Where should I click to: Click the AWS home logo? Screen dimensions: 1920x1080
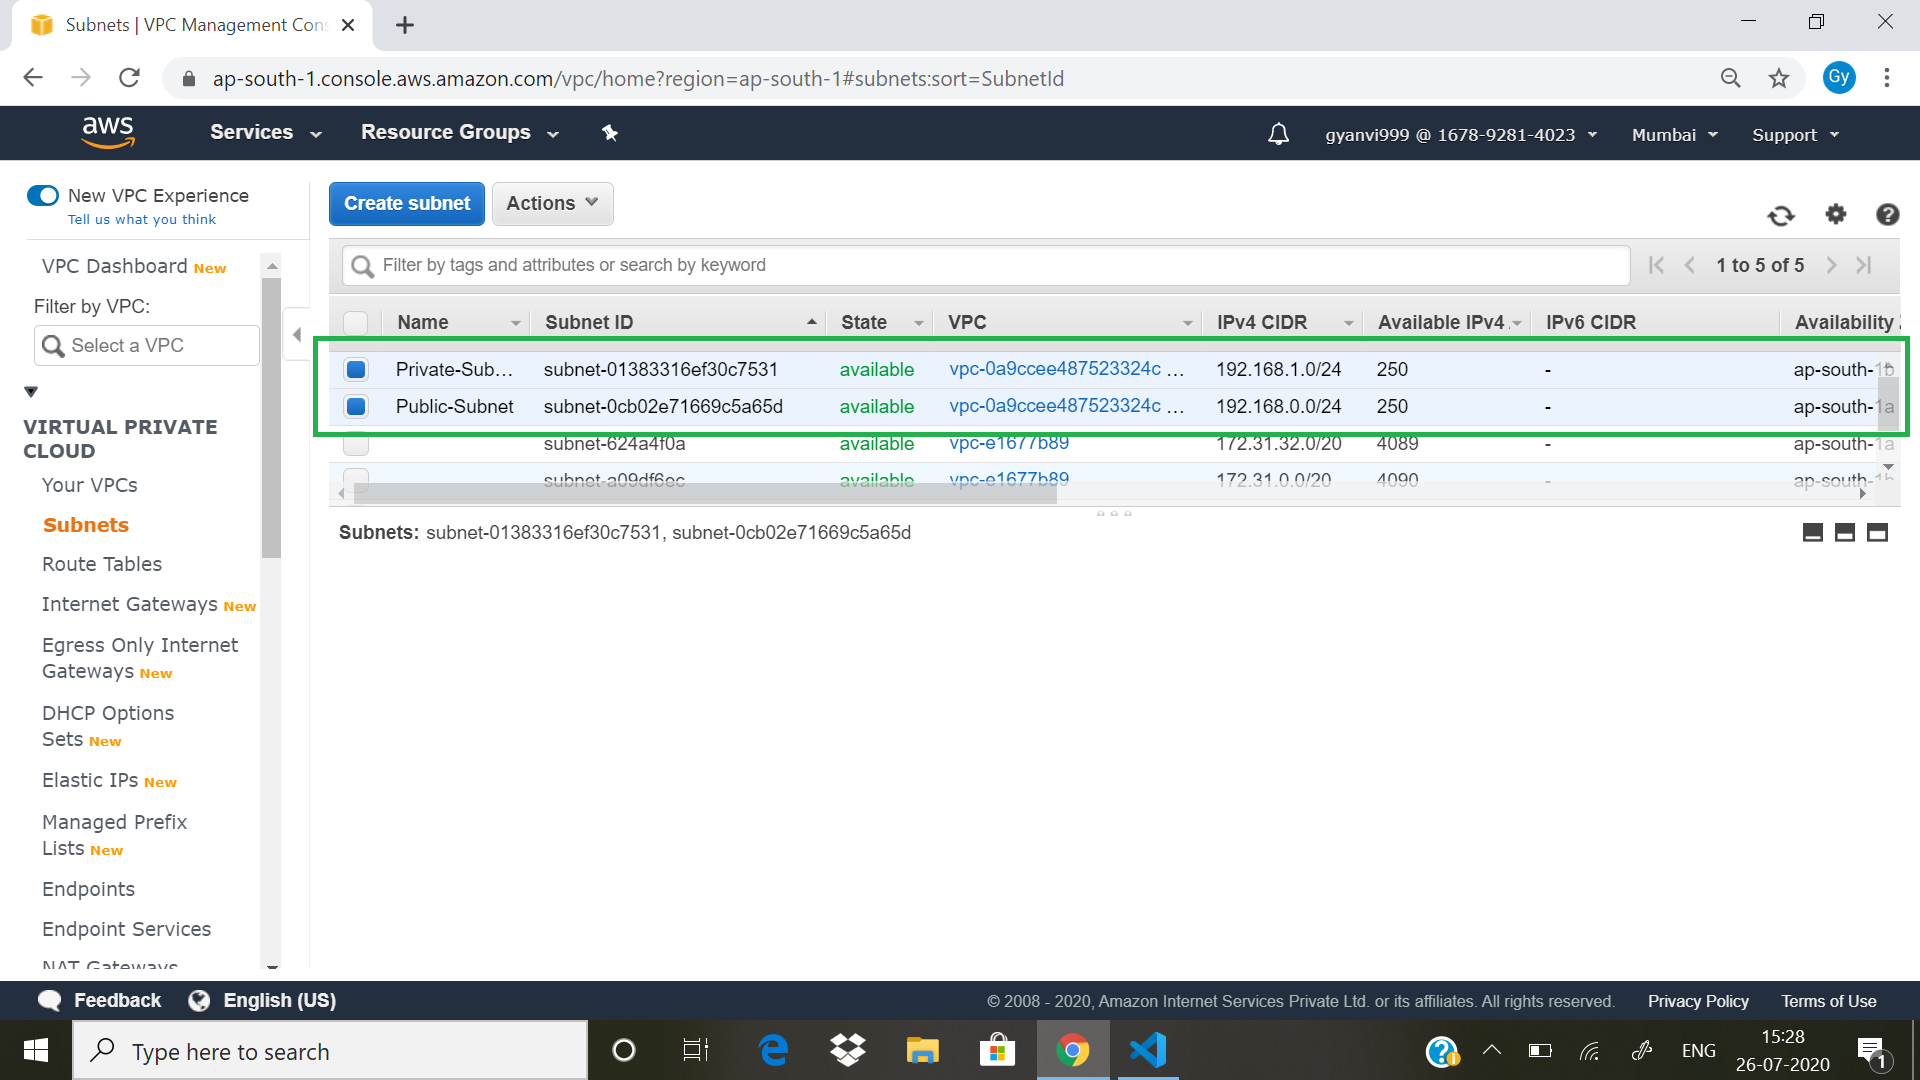[x=108, y=132]
